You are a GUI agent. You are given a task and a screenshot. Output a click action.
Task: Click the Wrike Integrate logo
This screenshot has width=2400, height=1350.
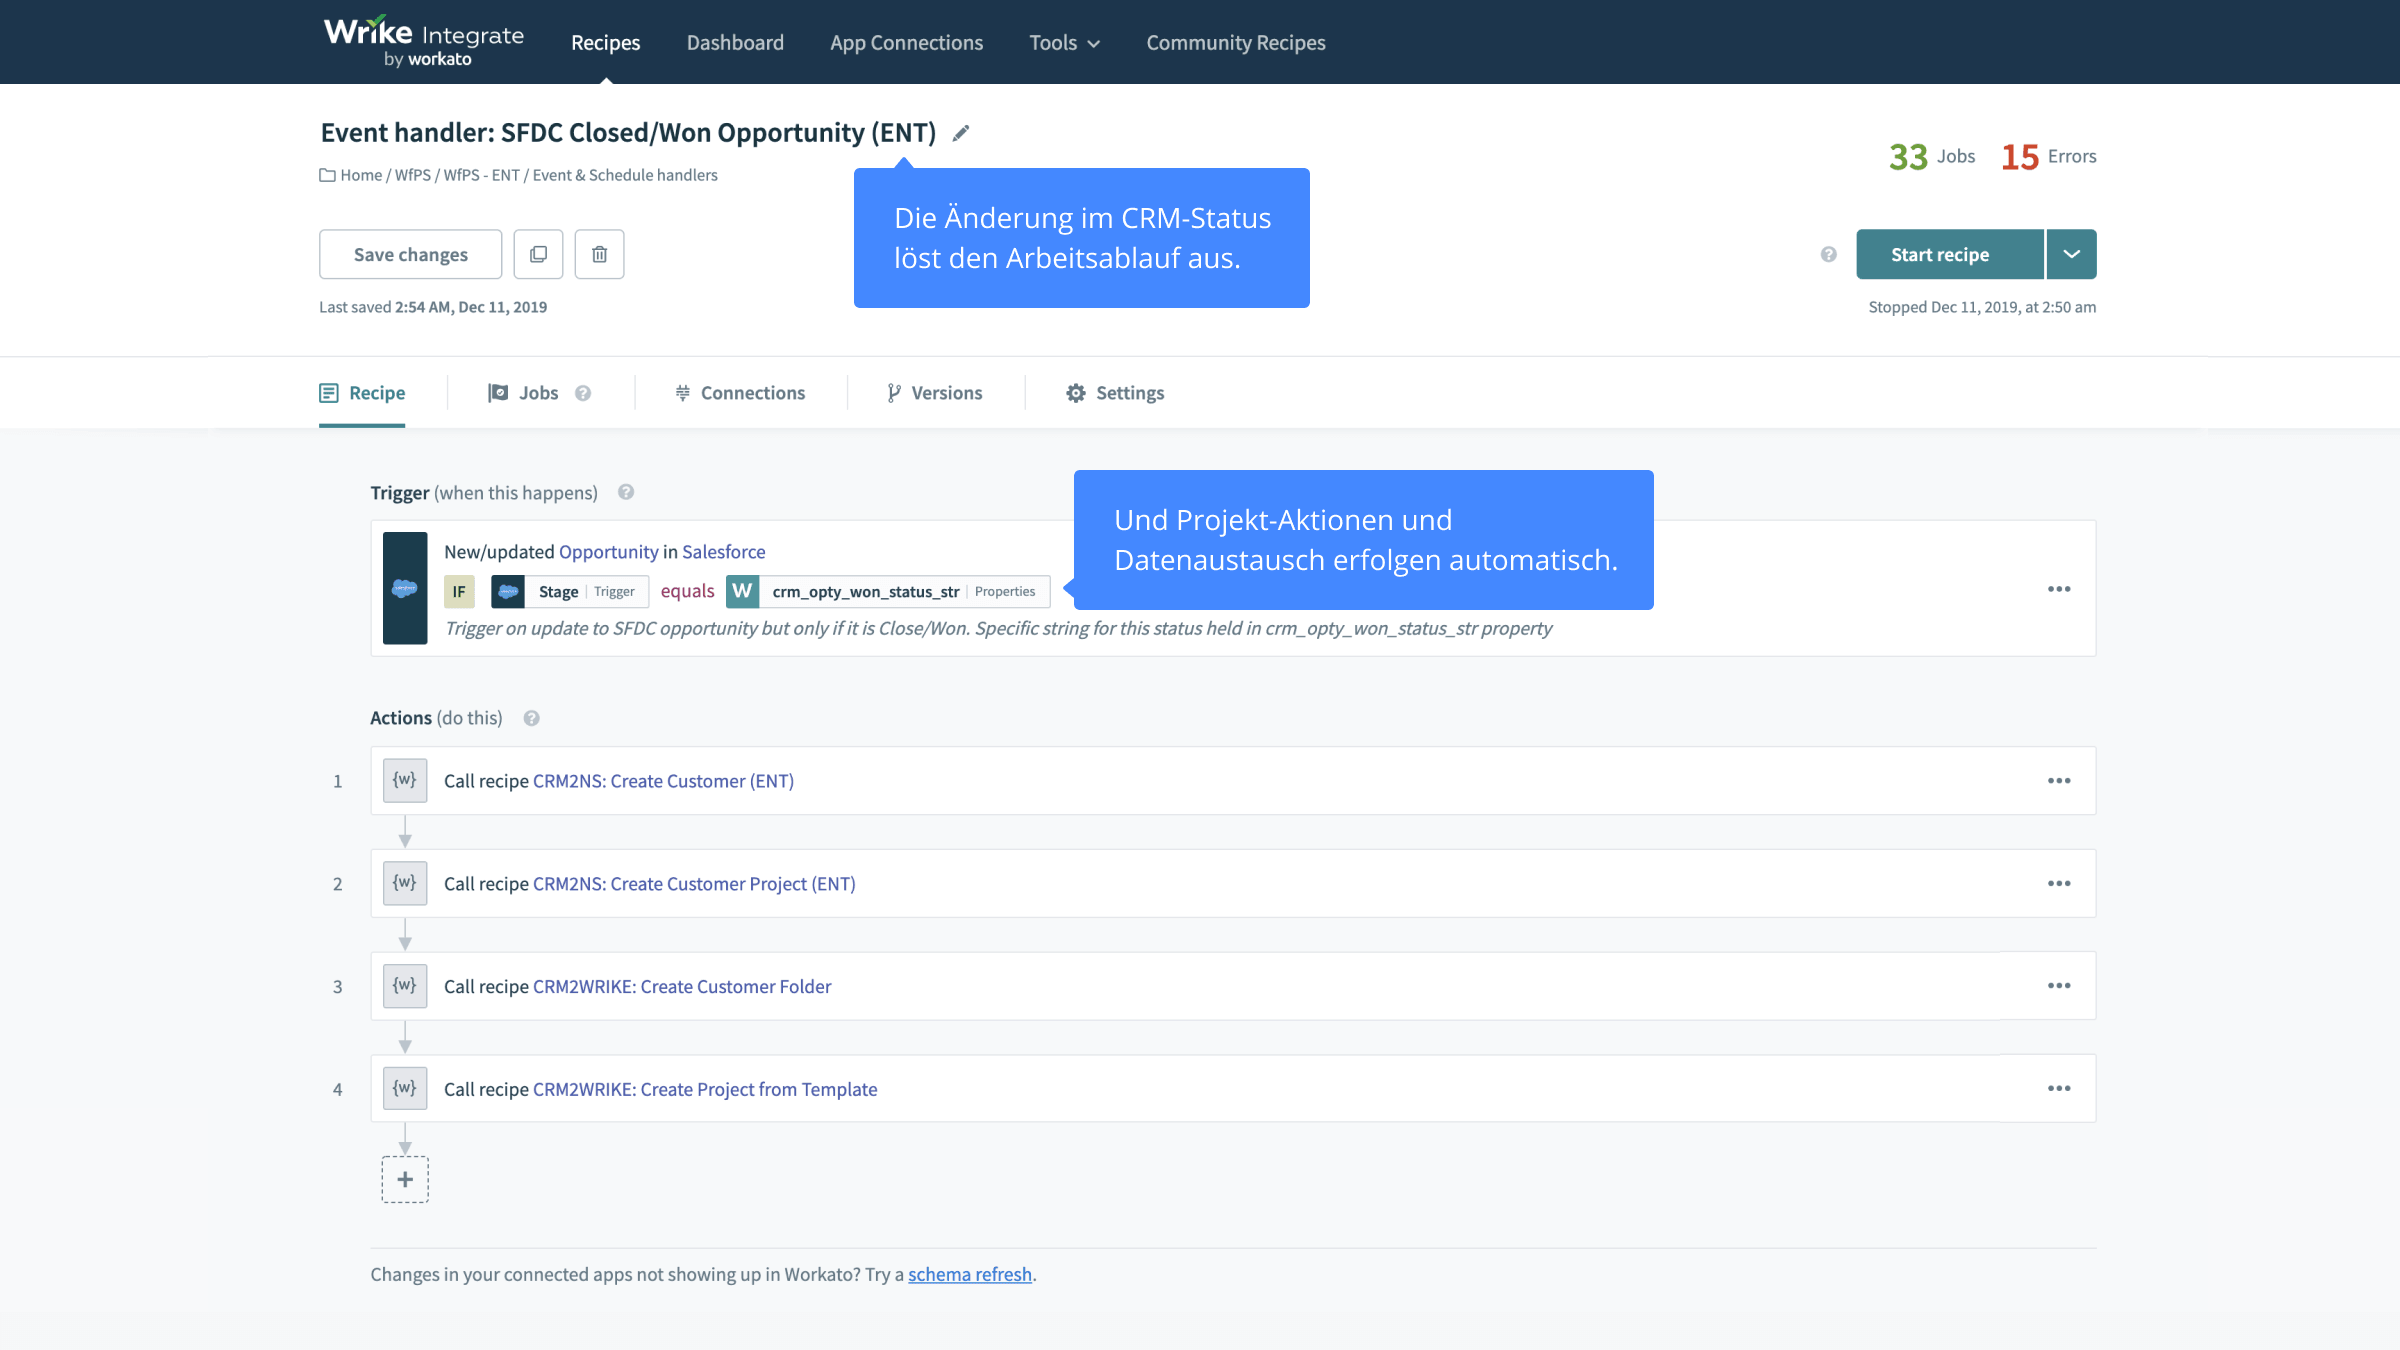(x=424, y=42)
